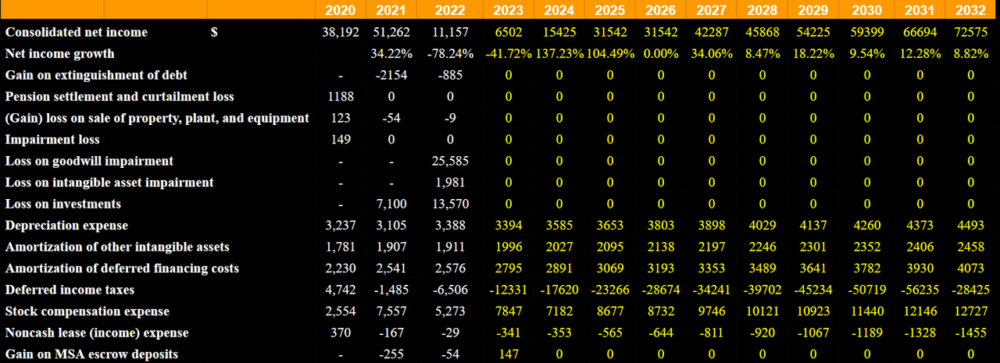Click 2022 net income cell 11,157
Image resolution: width=1000 pixels, height=363 pixels.
[x=450, y=33]
